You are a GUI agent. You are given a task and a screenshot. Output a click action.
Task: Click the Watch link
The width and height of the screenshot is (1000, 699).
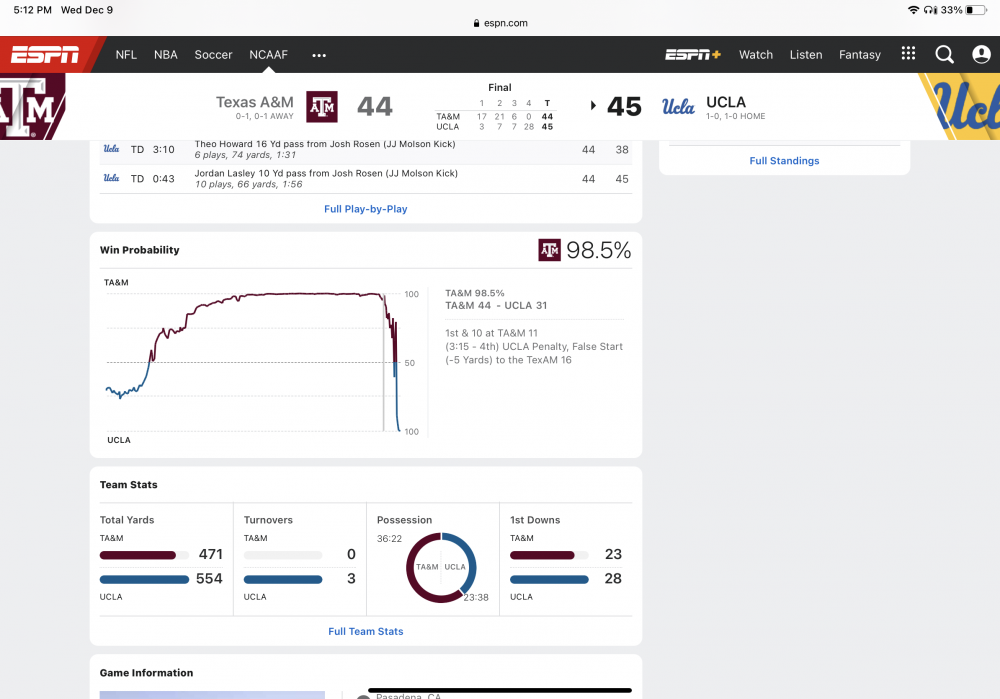coord(756,55)
